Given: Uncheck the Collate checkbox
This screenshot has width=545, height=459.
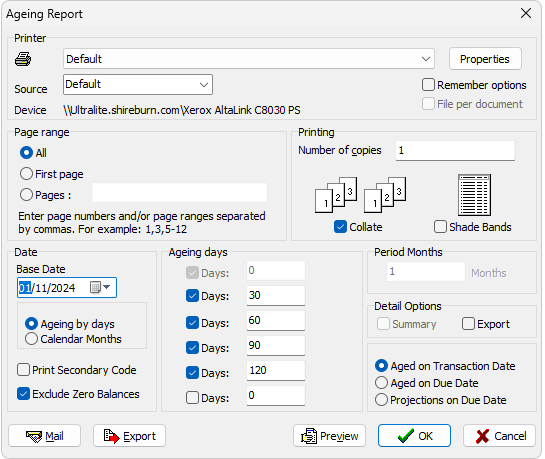Looking at the screenshot, I should 340,227.
